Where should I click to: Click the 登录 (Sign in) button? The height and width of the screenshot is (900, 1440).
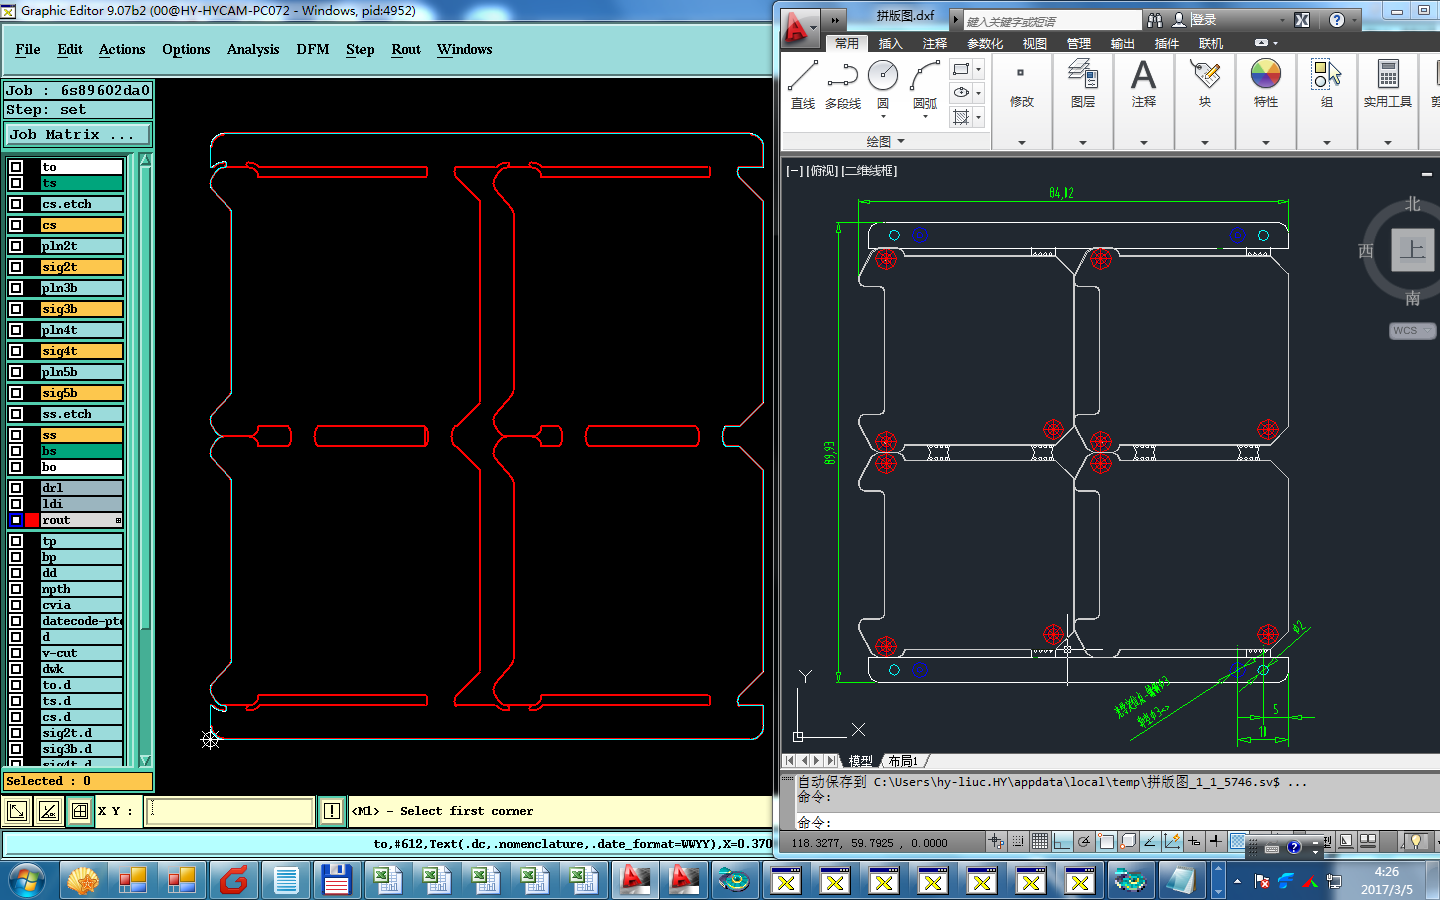pyautogui.click(x=1203, y=20)
